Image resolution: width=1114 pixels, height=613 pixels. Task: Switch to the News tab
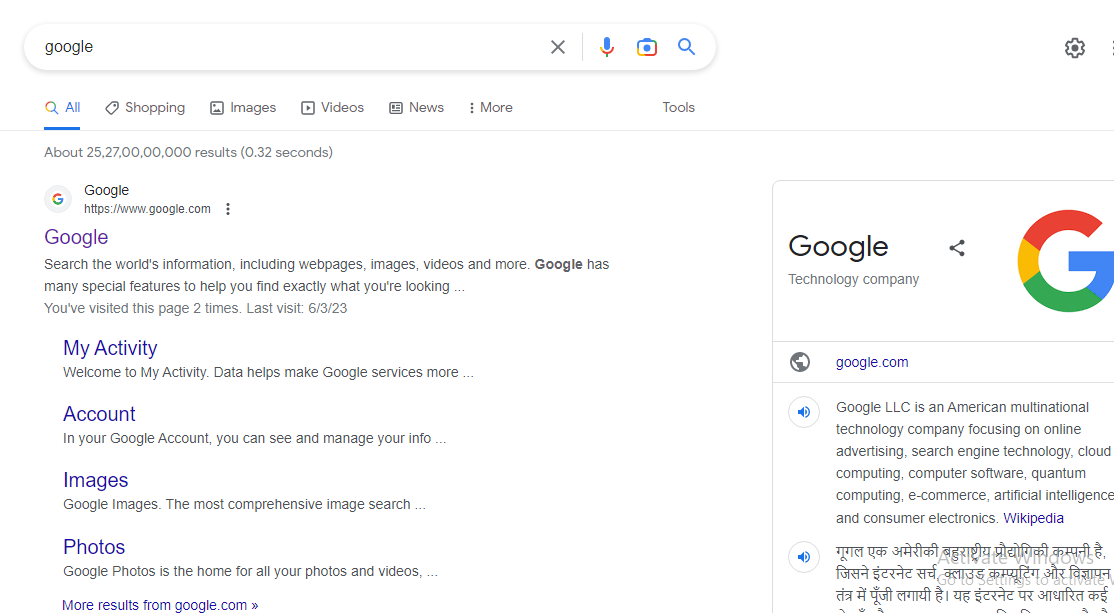click(x=416, y=107)
